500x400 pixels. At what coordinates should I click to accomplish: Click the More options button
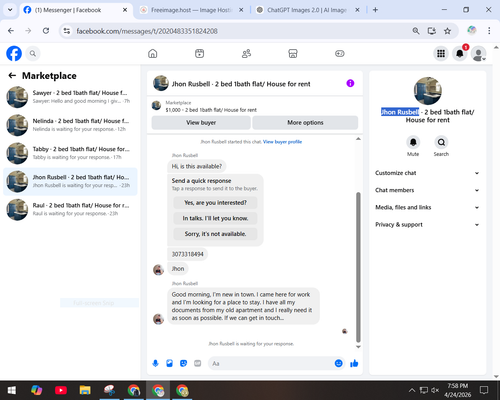pyautogui.click(x=305, y=122)
